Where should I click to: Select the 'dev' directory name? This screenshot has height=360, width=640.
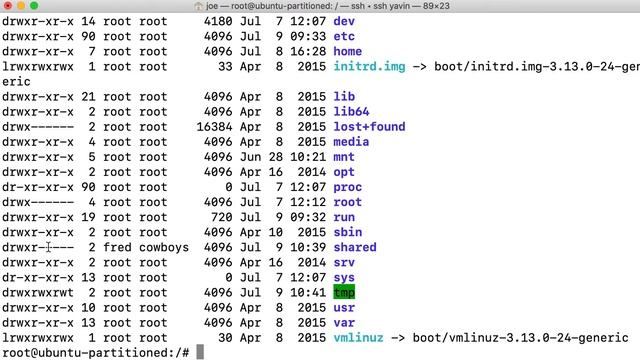(344, 21)
